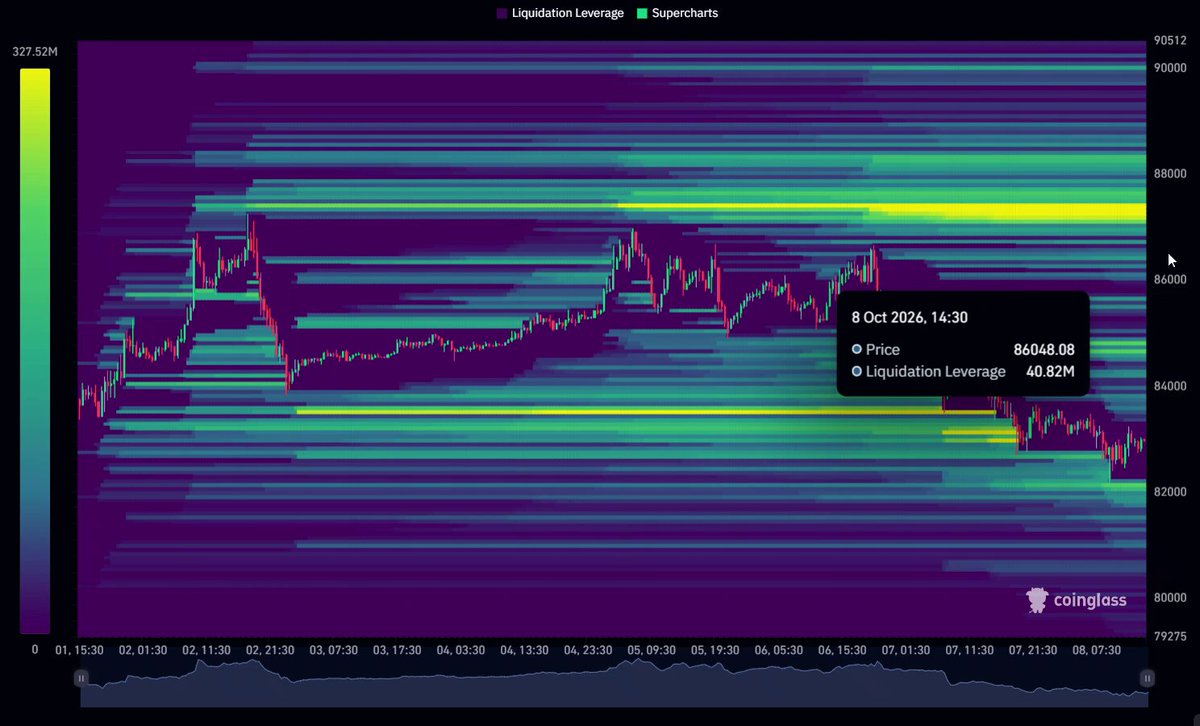Click the 04, 23:30 time axis label
The image size is (1200, 726).
(x=588, y=650)
